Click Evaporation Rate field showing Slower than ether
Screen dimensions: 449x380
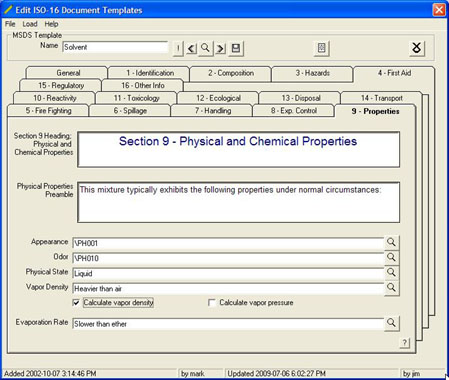(228, 324)
